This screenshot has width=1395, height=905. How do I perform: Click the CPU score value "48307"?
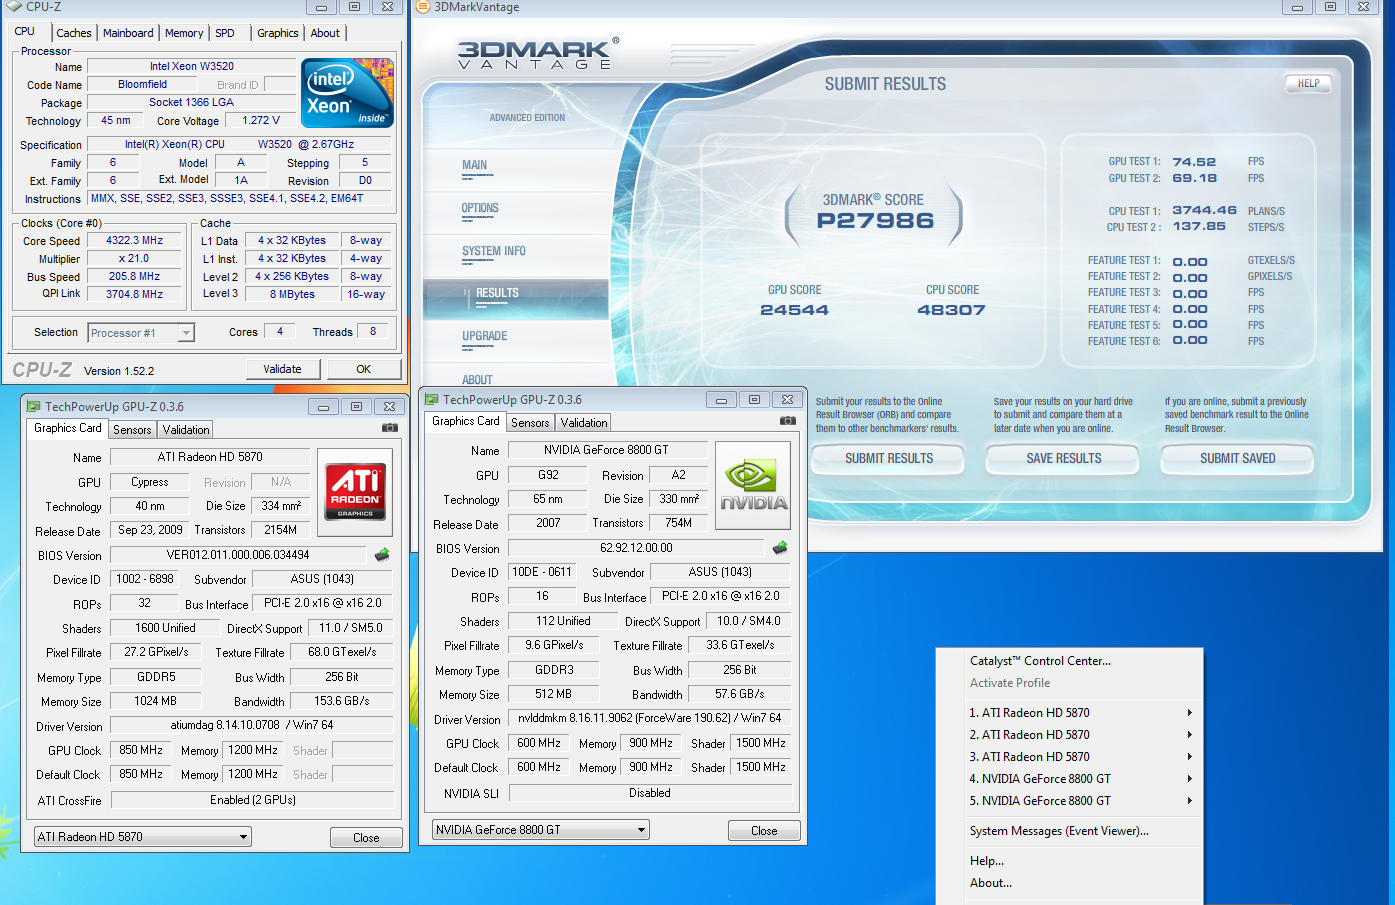pos(951,310)
